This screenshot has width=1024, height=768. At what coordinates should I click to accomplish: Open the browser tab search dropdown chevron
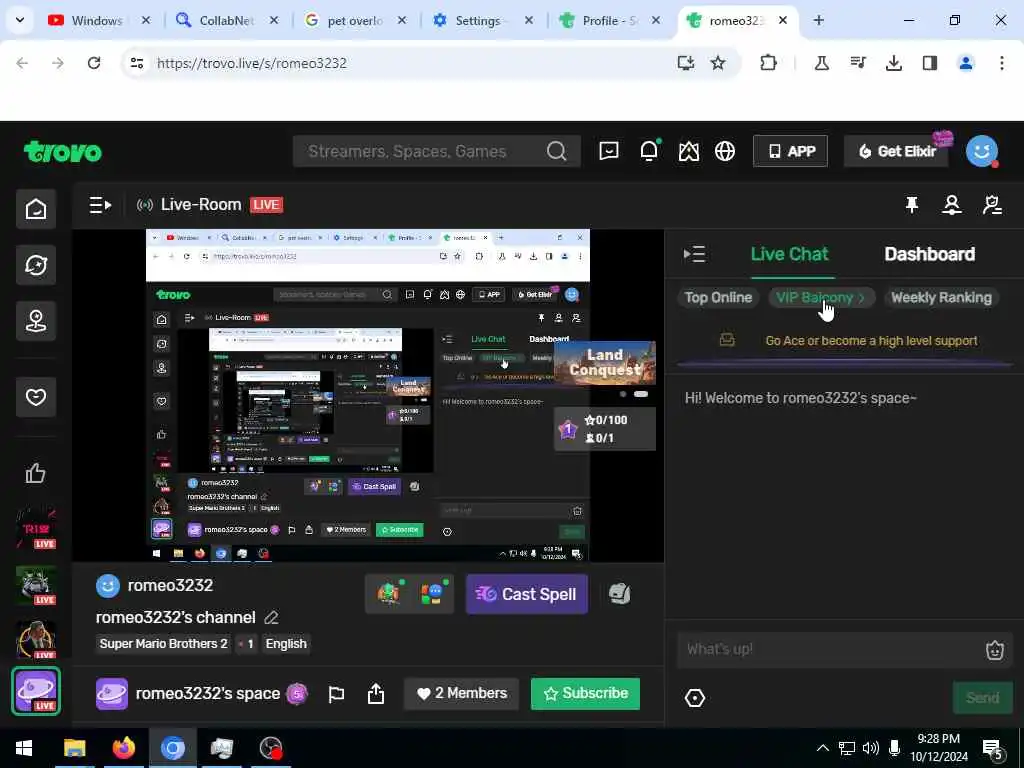click(20, 20)
